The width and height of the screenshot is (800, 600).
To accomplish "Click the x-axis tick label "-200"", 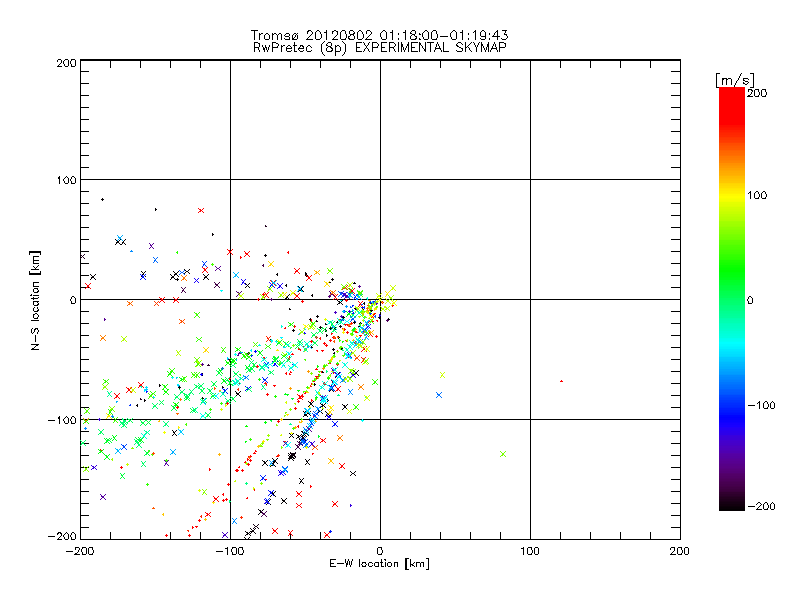I will point(80,551).
